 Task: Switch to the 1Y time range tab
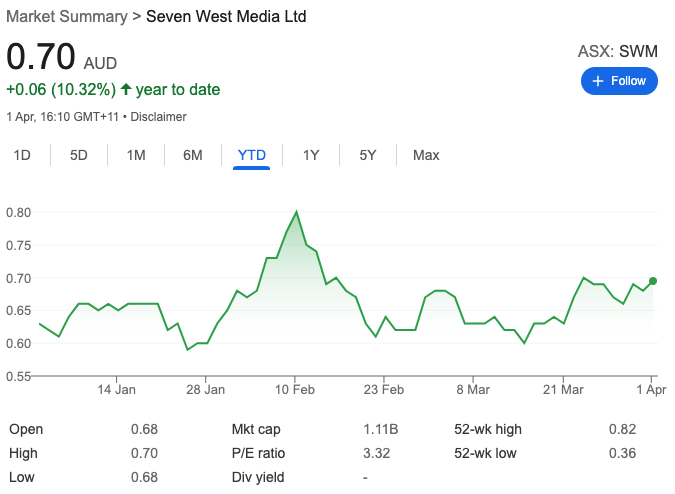coord(311,155)
